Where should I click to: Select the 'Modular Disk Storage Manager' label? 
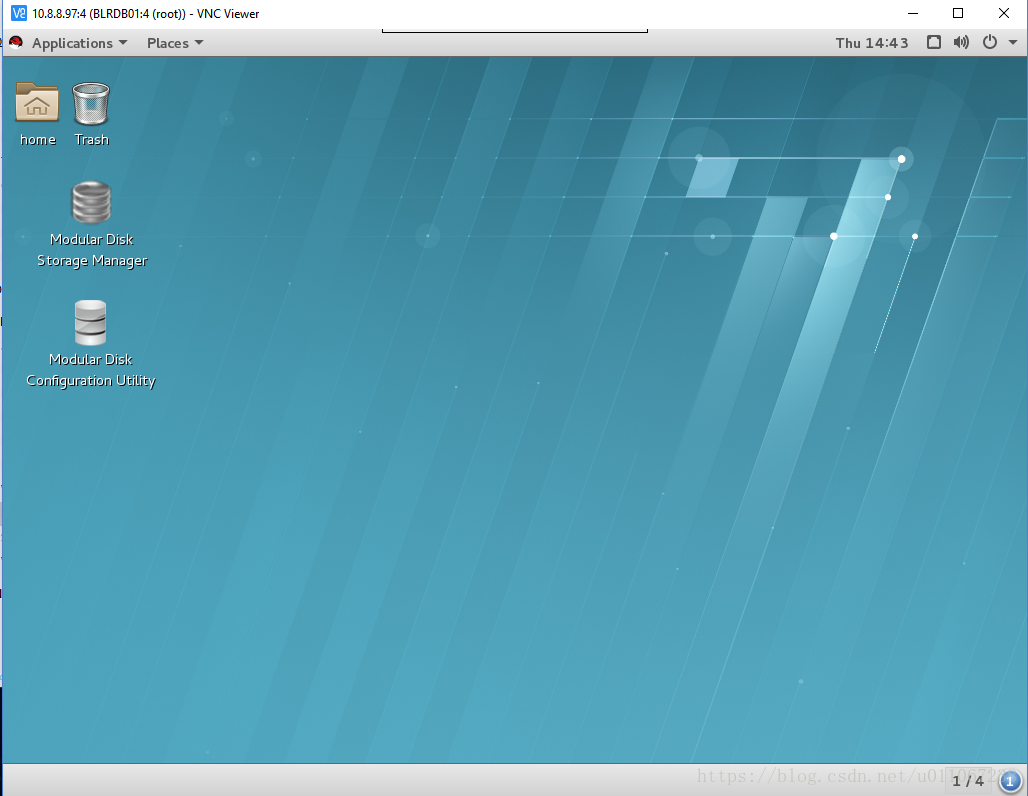click(x=92, y=250)
